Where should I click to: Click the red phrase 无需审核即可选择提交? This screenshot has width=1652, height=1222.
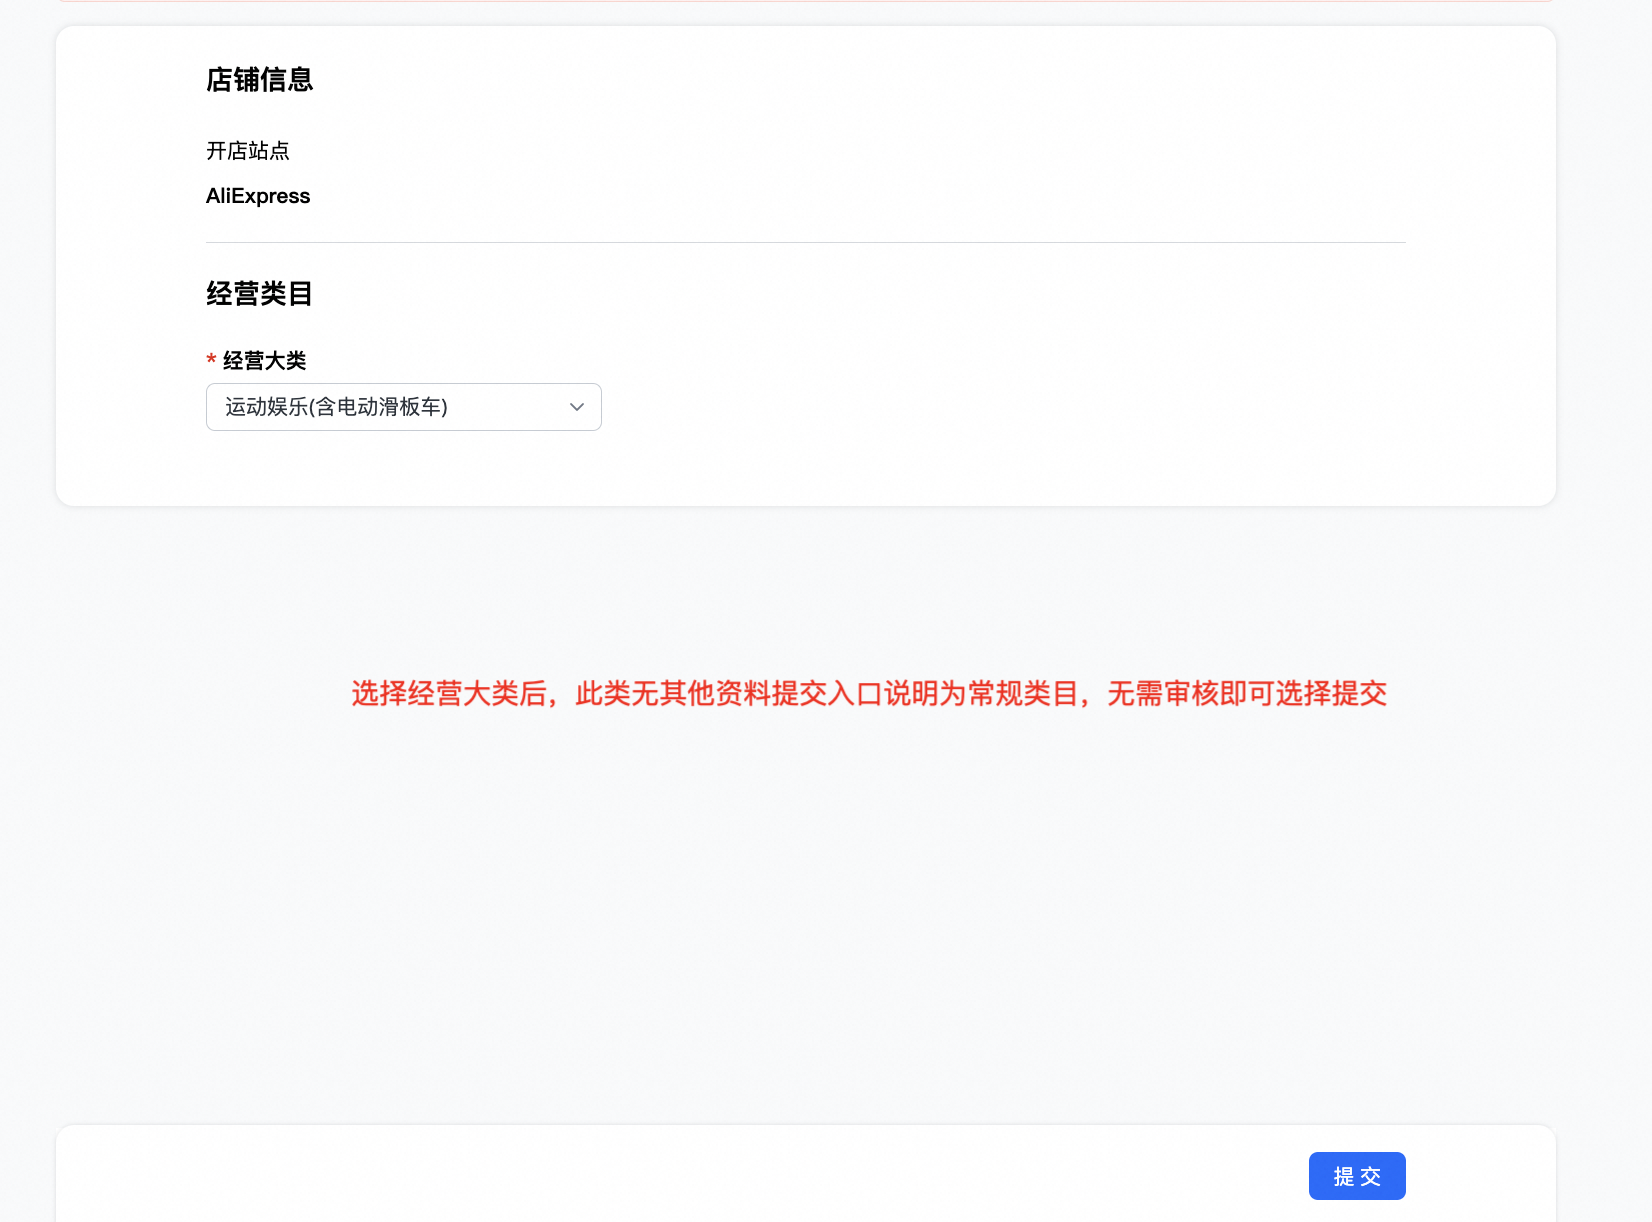coord(1246,693)
